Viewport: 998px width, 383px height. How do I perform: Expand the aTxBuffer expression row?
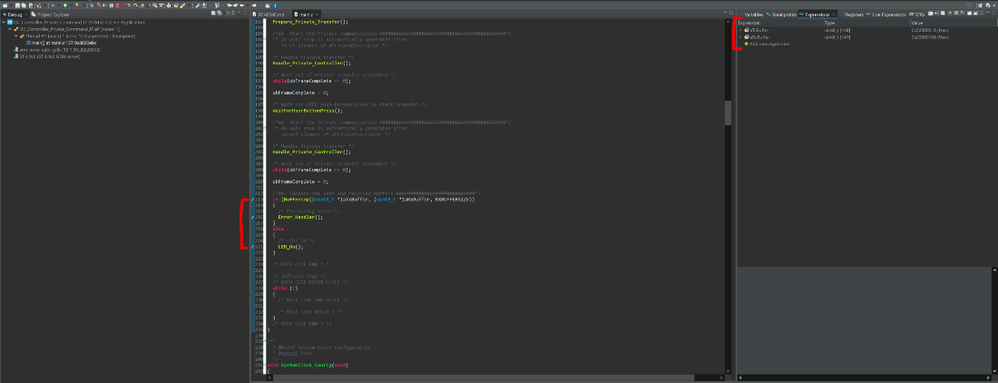740,30
